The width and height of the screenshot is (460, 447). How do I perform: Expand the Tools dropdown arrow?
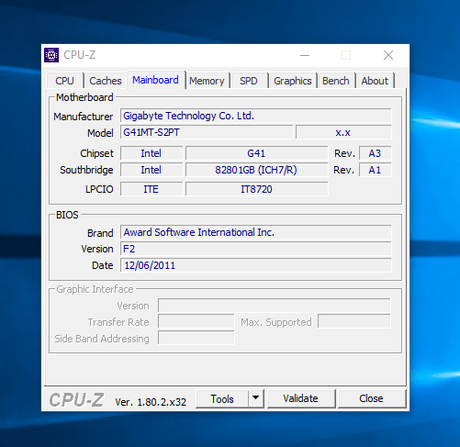pyautogui.click(x=256, y=398)
